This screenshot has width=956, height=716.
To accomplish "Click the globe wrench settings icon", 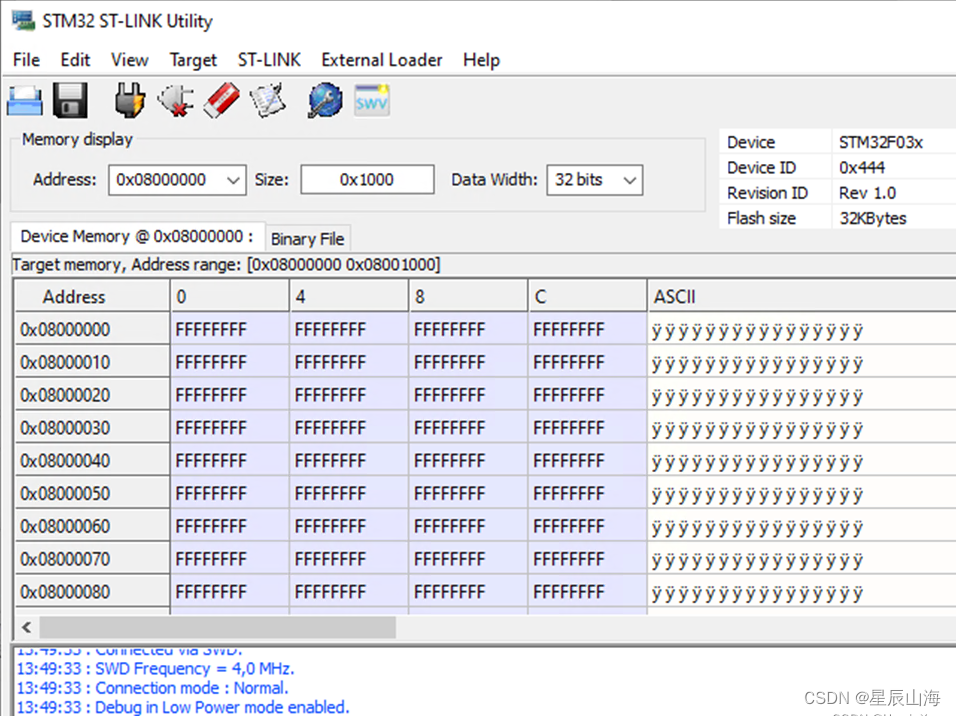I will (x=325, y=101).
